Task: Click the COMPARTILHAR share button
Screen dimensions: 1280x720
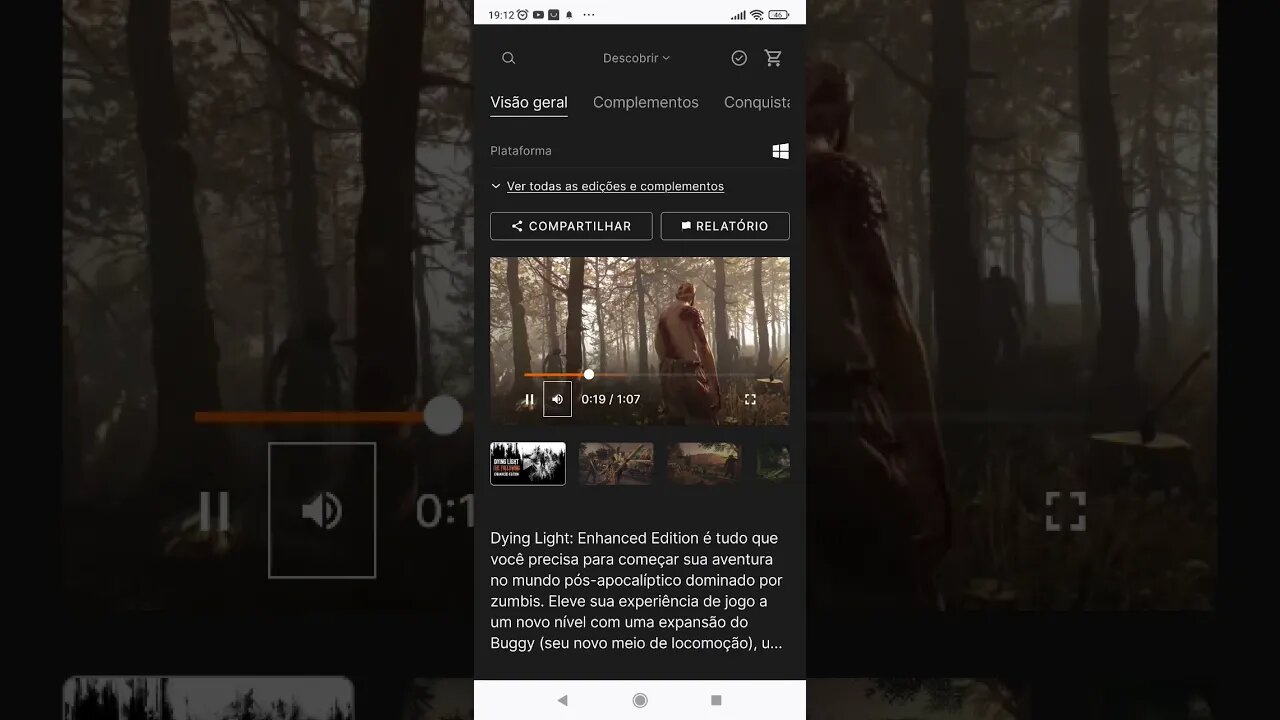Action: (x=571, y=226)
